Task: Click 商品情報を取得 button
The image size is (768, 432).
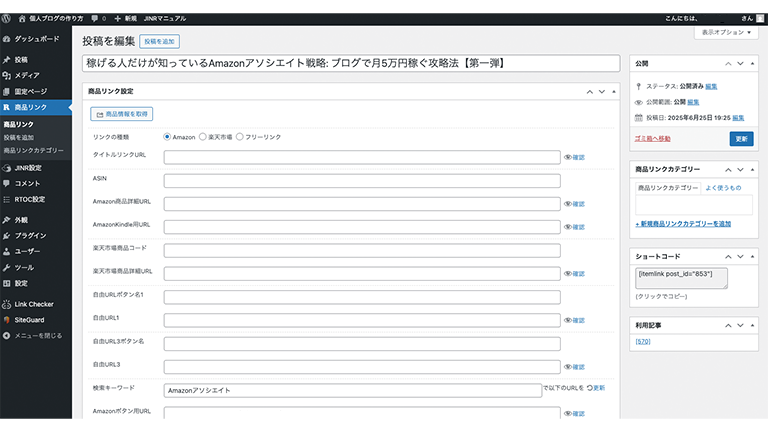Action: pos(121,114)
